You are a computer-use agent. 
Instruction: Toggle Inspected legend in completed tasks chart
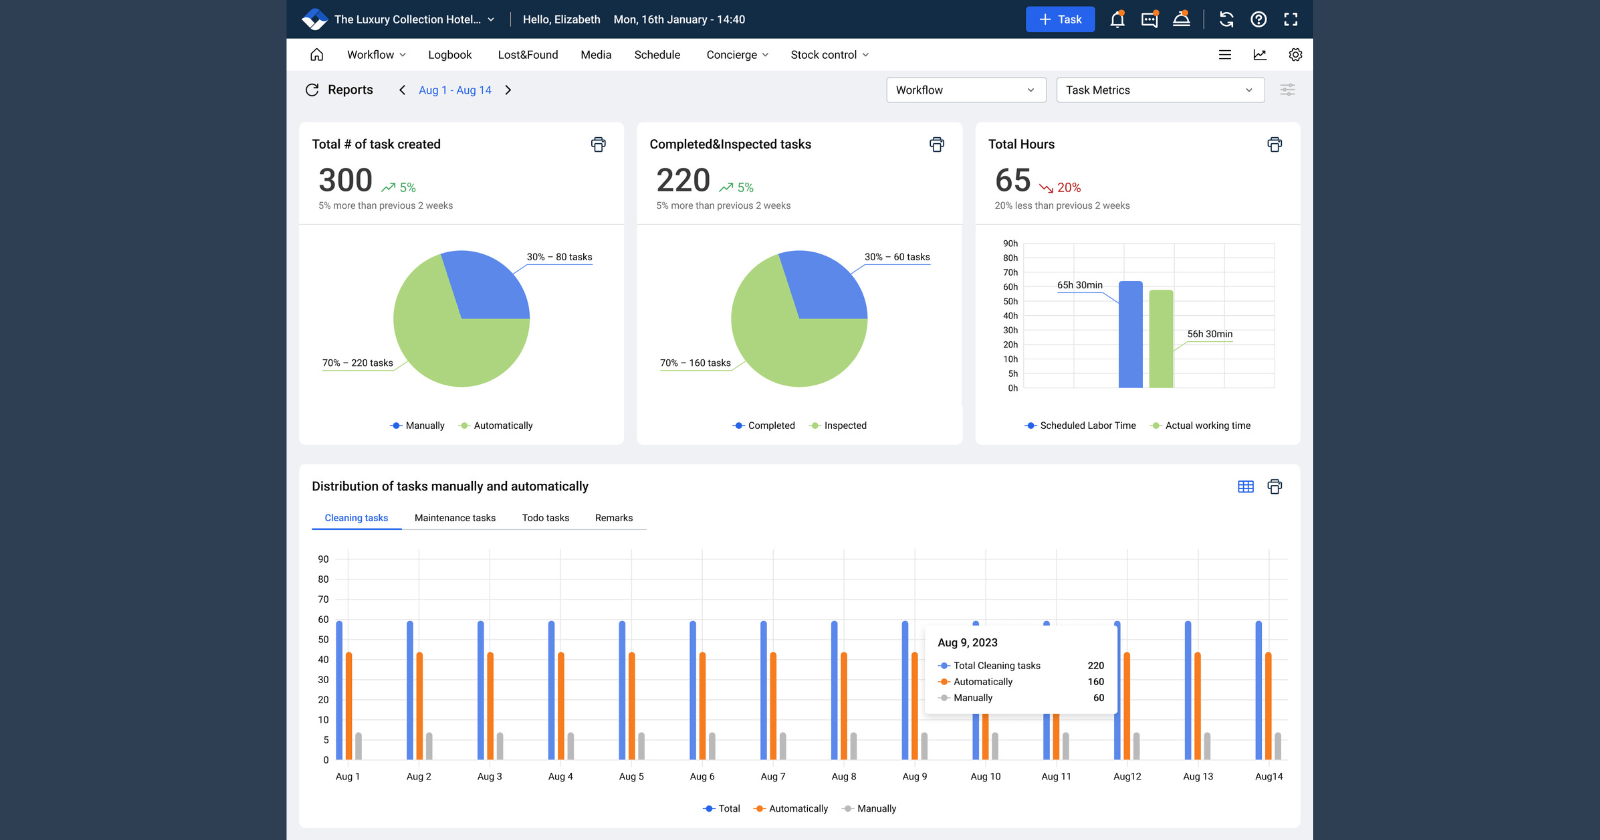(x=838, y=426)
